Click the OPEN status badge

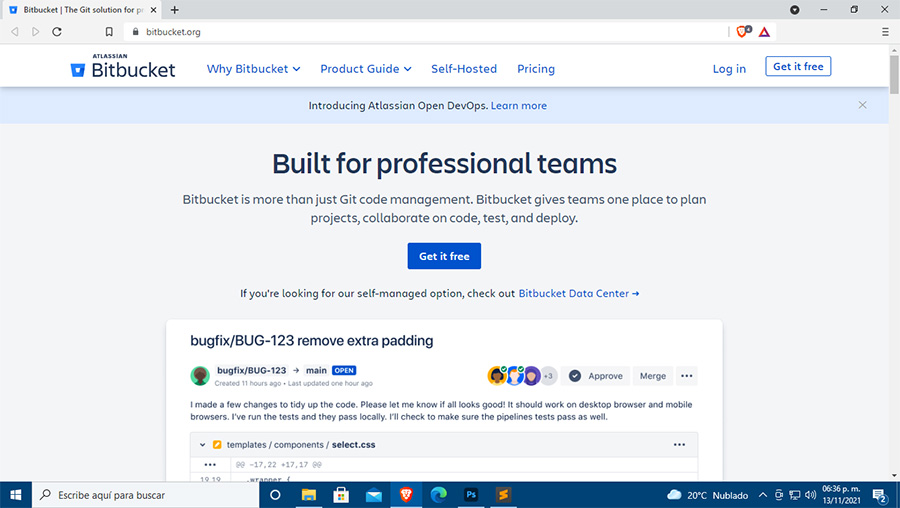pos(344,371)
